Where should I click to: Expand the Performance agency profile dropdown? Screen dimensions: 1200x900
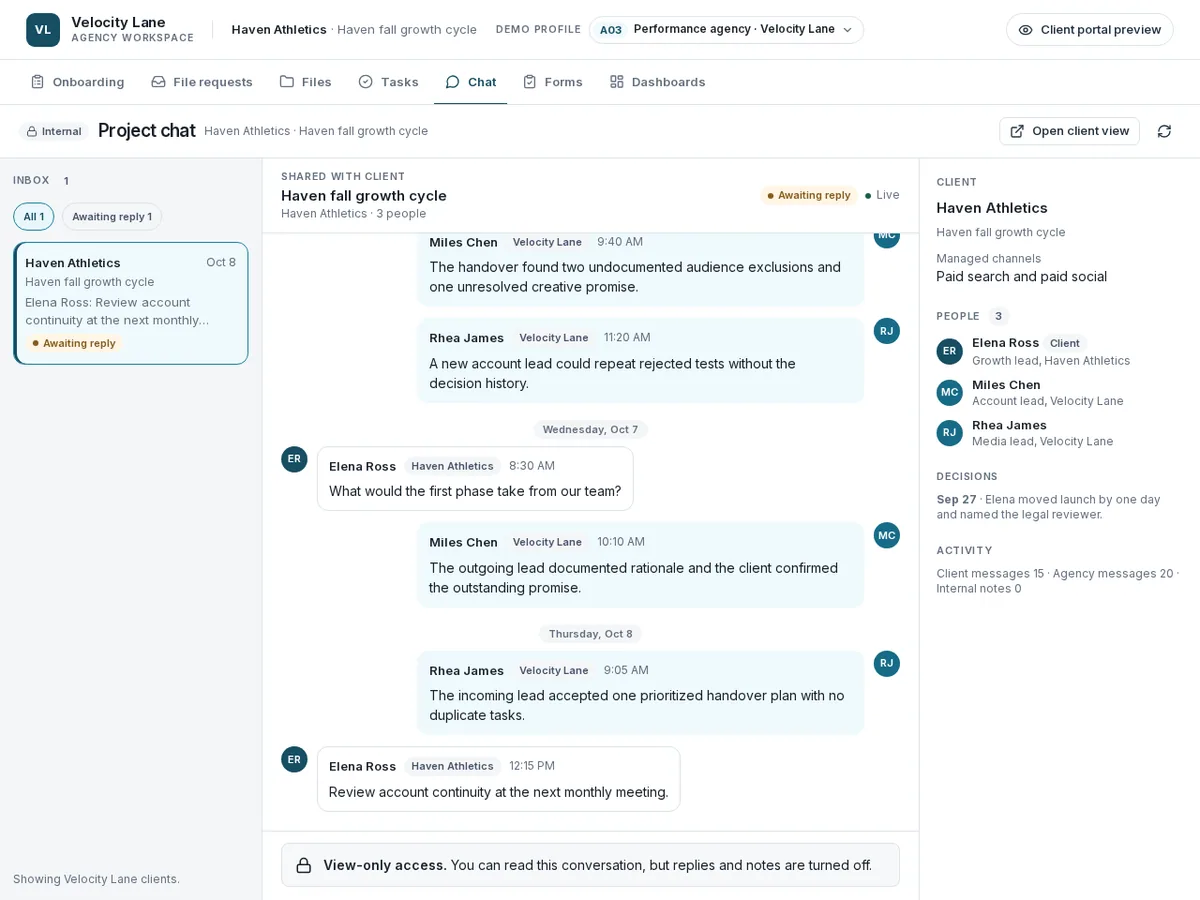coord(726,30)
